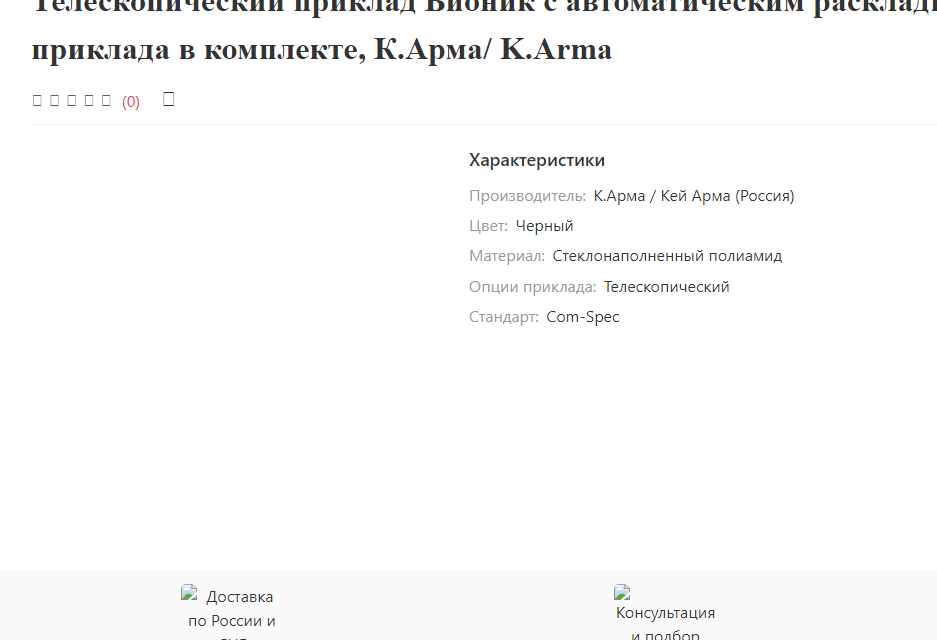The height and width of the screenshot is (640, 937).
Task: Click the fourth rating star
Action: pos(89,100)
